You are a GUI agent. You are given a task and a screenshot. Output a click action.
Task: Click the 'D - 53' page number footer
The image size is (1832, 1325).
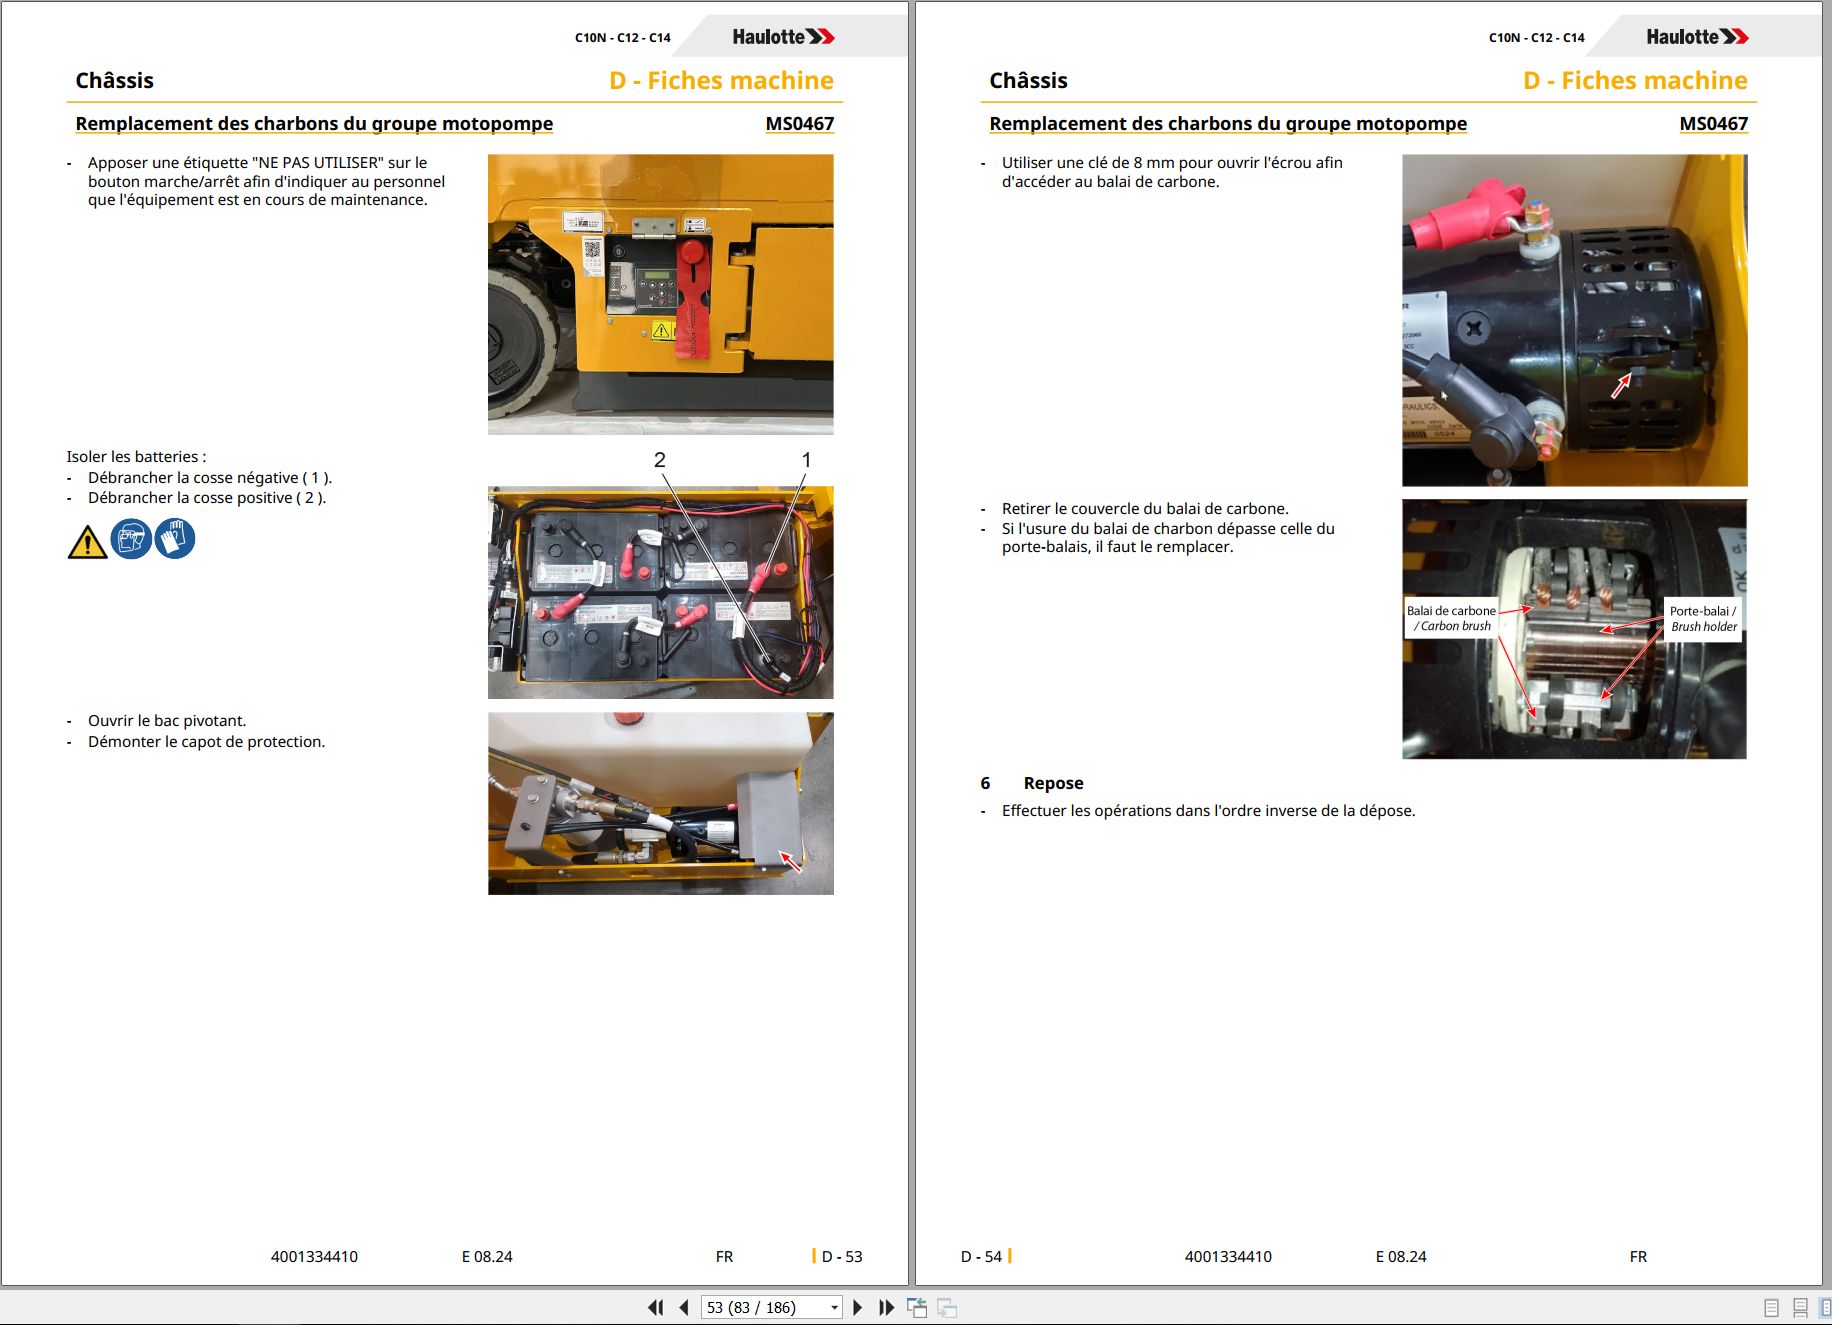click(841, 1257)
